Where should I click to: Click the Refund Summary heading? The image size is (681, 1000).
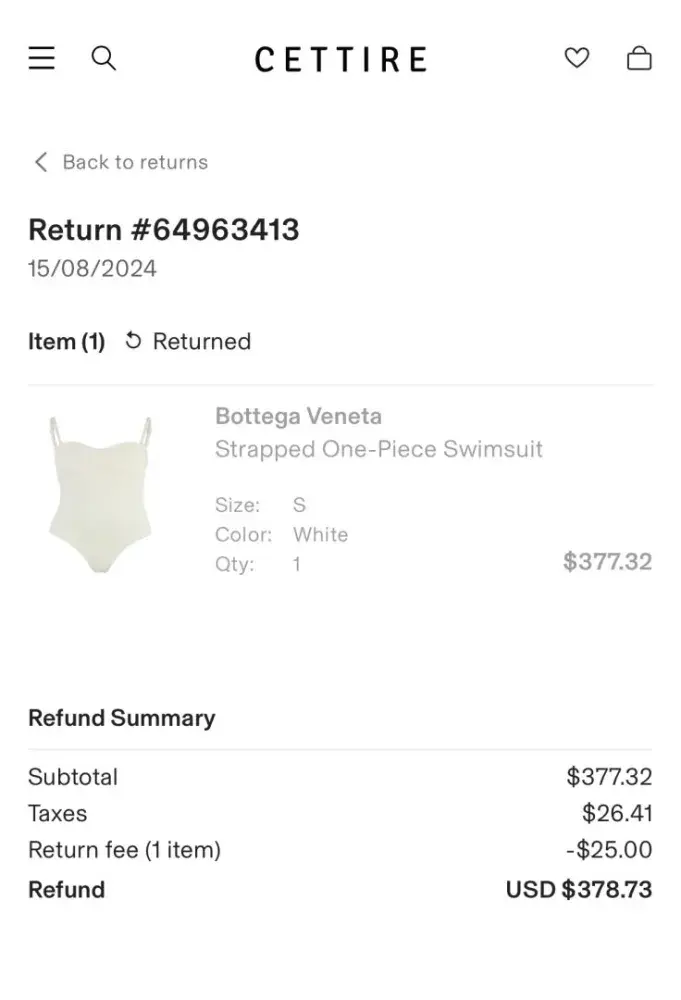click(x=121, y=718)
